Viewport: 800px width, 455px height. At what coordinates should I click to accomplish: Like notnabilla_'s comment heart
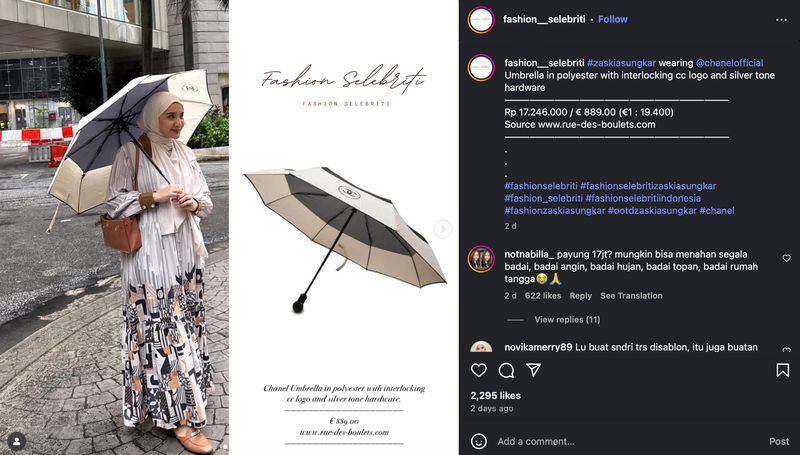786,259
